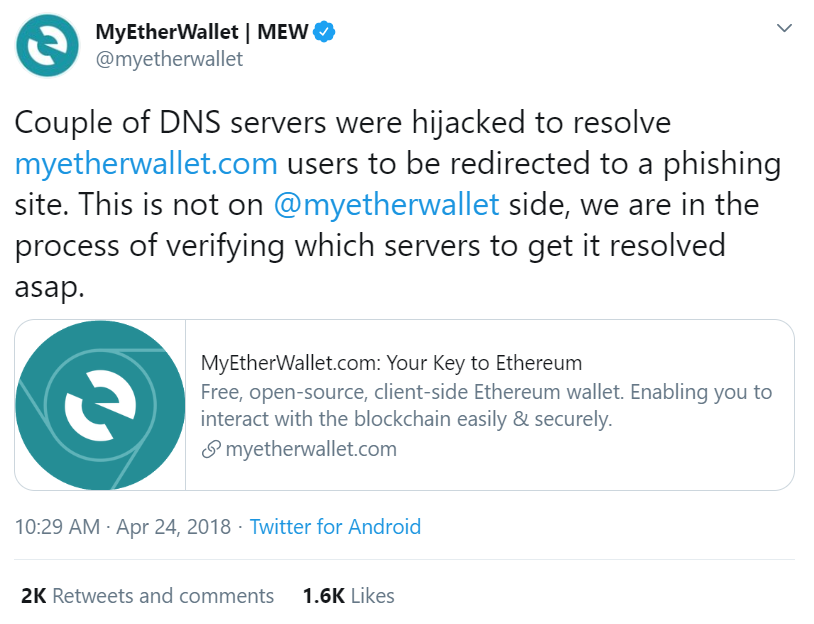Open the 'Twitter for Android' source link
The width and height of the screenshot is (814, 624).
pos(335,527)
